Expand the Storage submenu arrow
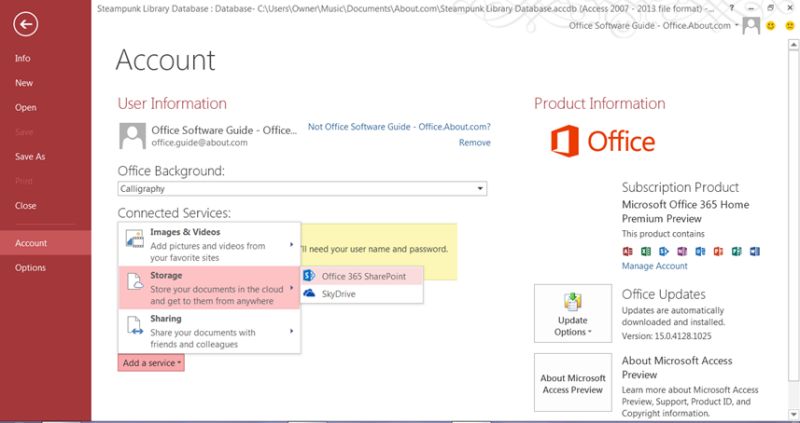 pyautogui.click(x=292, y=288)
